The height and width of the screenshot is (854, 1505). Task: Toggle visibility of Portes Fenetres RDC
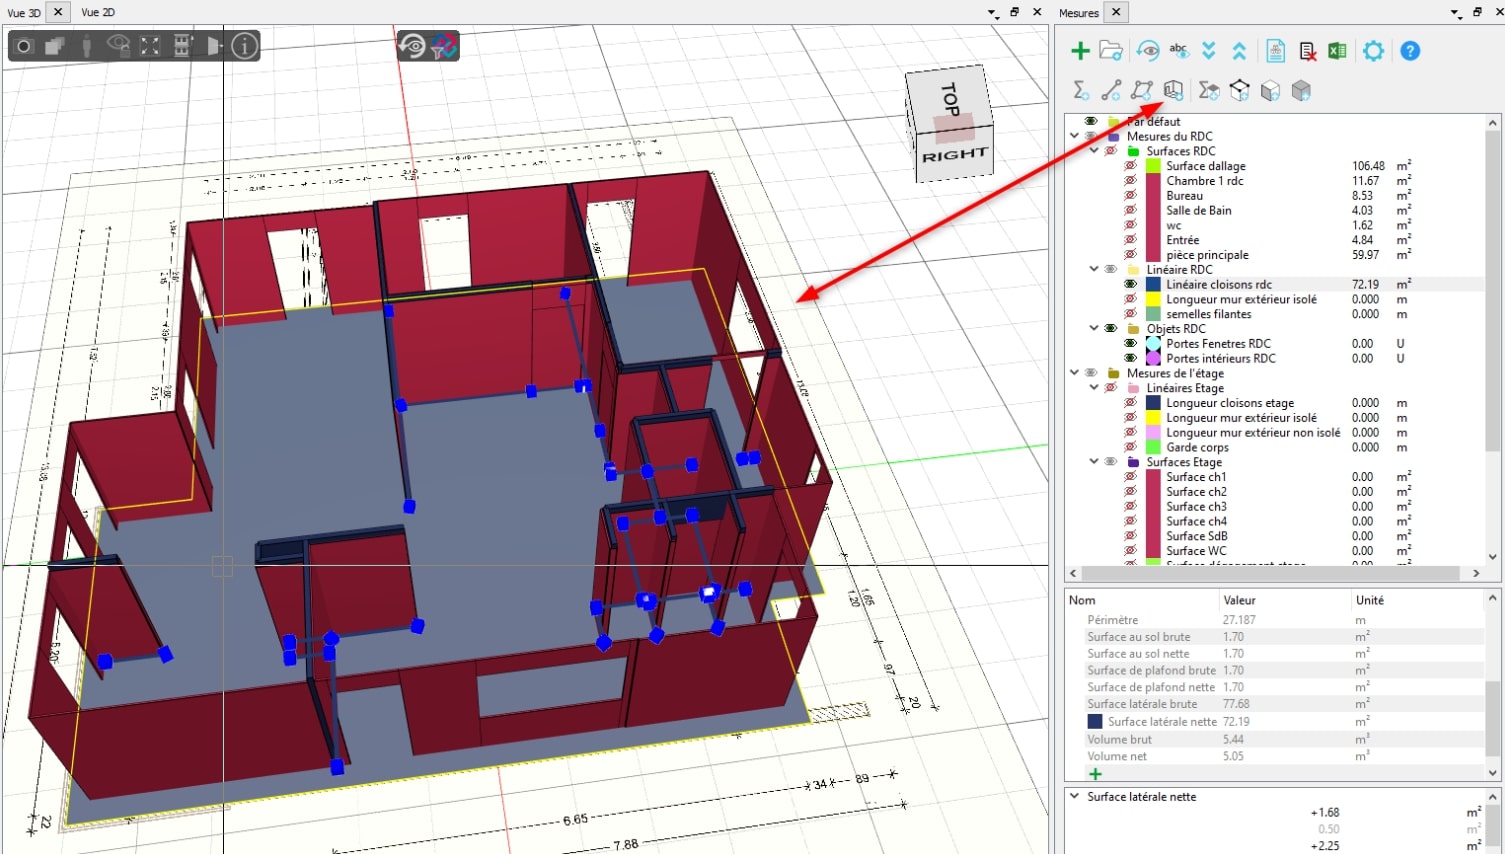1130,343
